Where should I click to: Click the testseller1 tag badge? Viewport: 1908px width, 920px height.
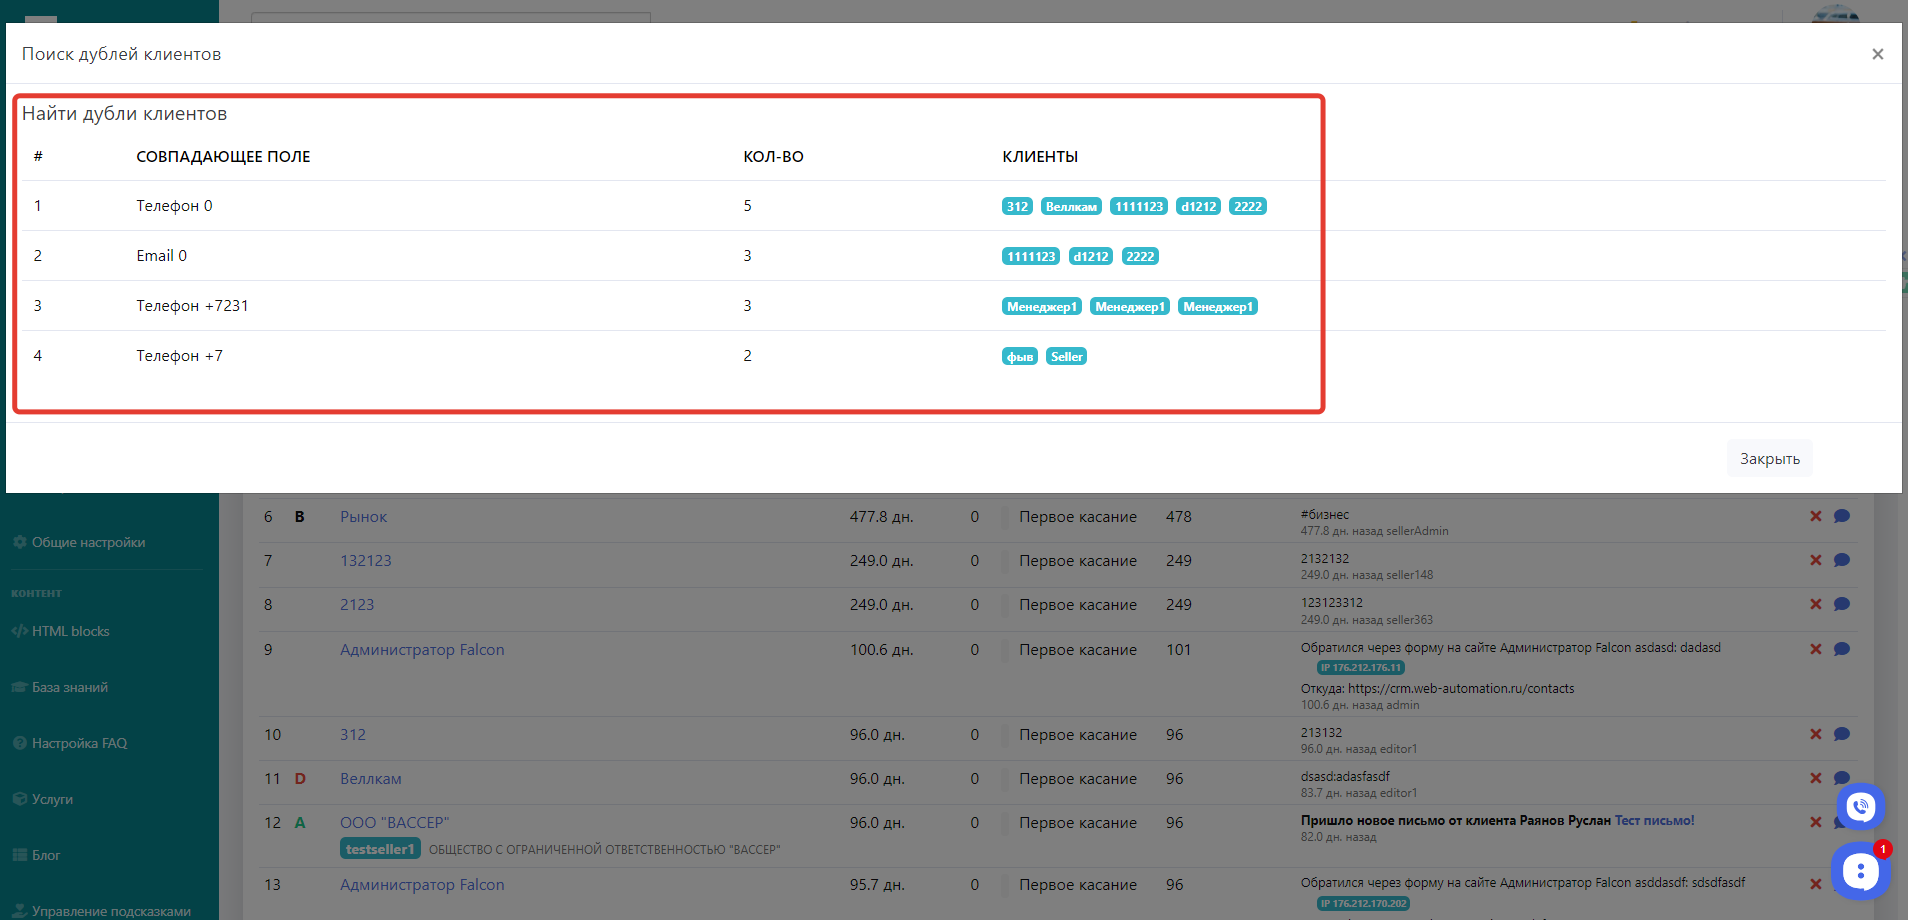pyautogui.click(x=379, y=849)
